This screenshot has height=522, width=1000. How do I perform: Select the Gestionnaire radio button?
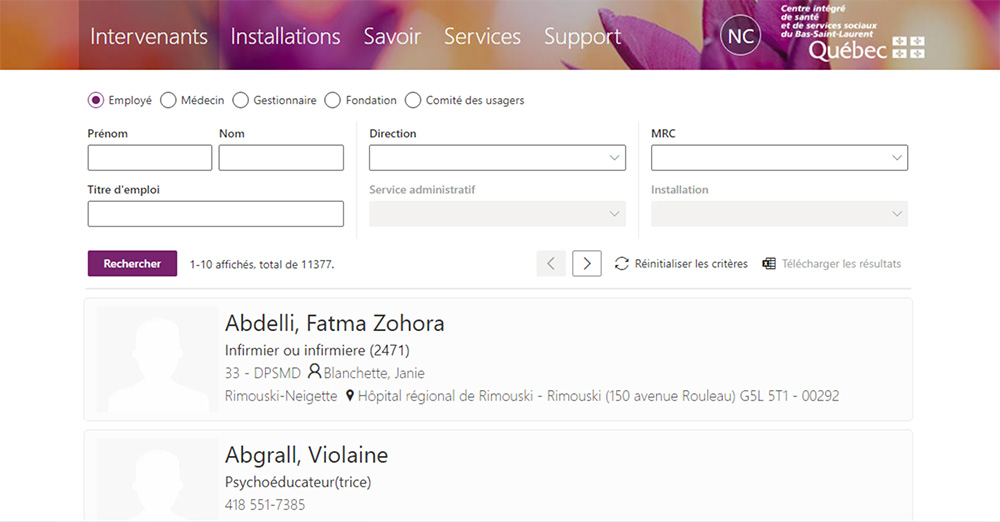pos(240,100)
